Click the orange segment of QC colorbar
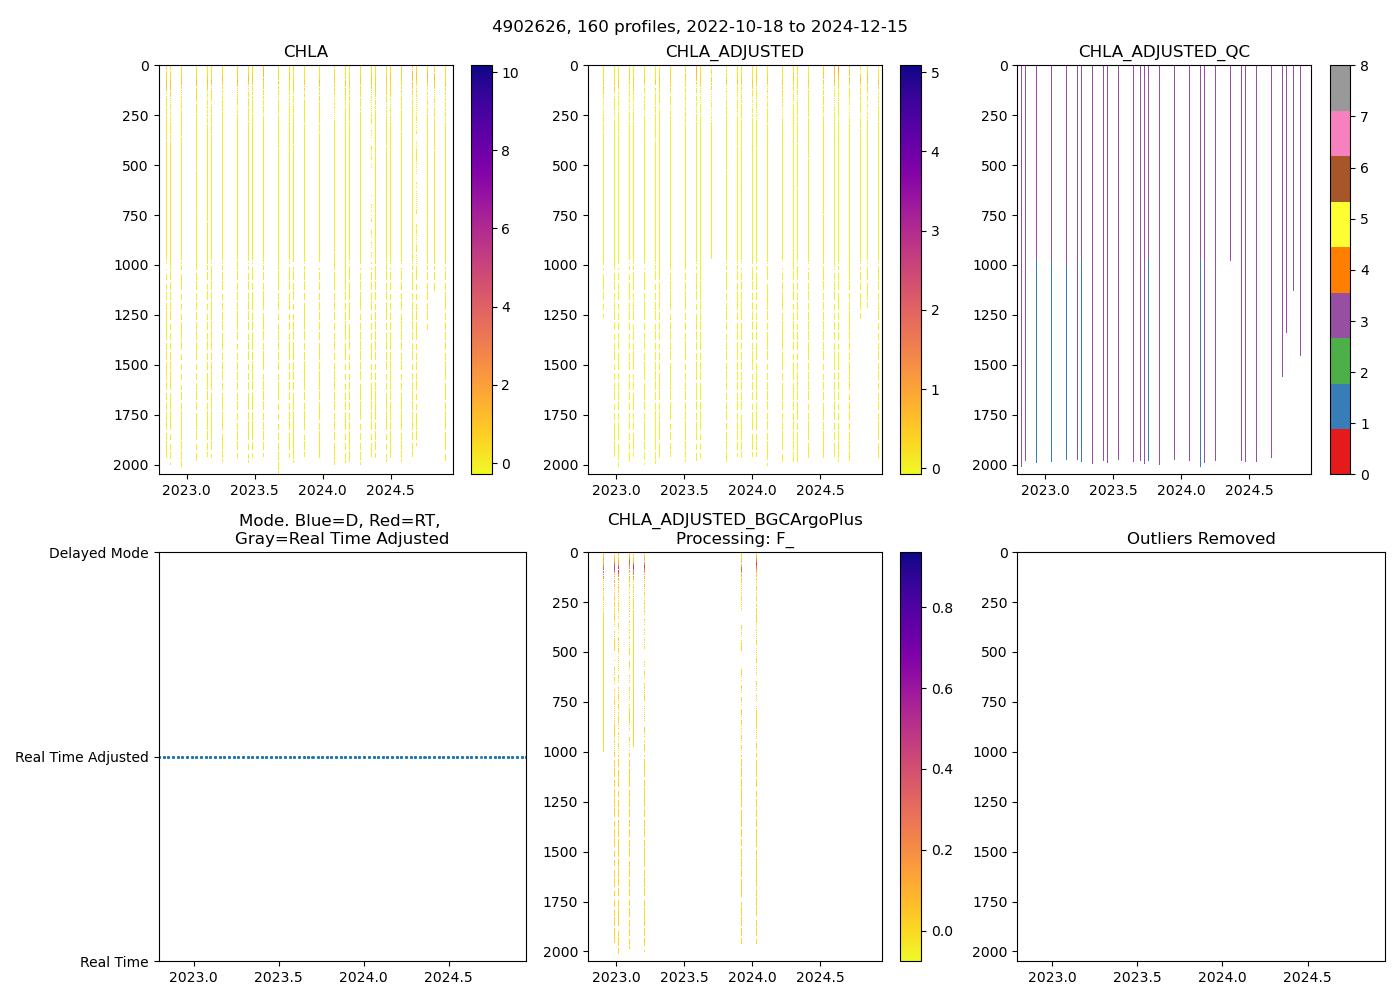1400x1000 pixels. click(x=1340, y=270)
